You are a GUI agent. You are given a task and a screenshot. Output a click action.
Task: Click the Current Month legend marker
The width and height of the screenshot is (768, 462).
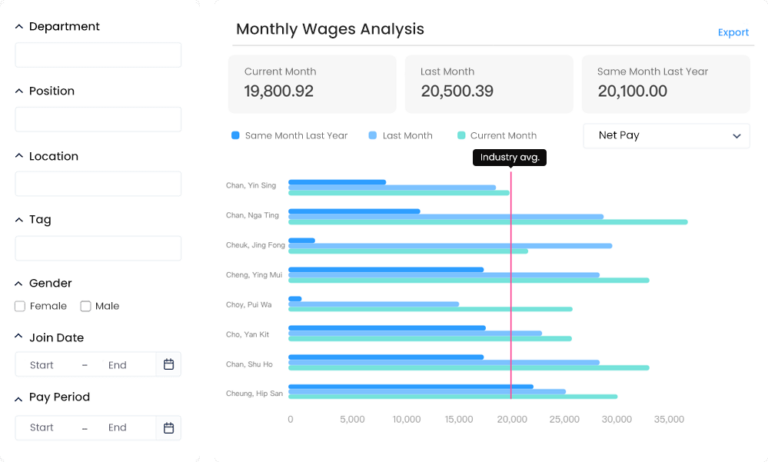[461, 136]
